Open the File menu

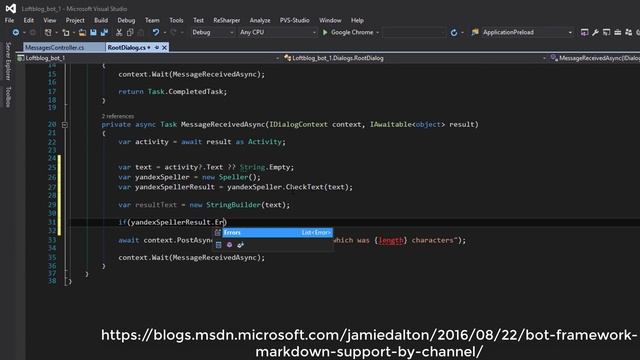(x=9, y=20)
